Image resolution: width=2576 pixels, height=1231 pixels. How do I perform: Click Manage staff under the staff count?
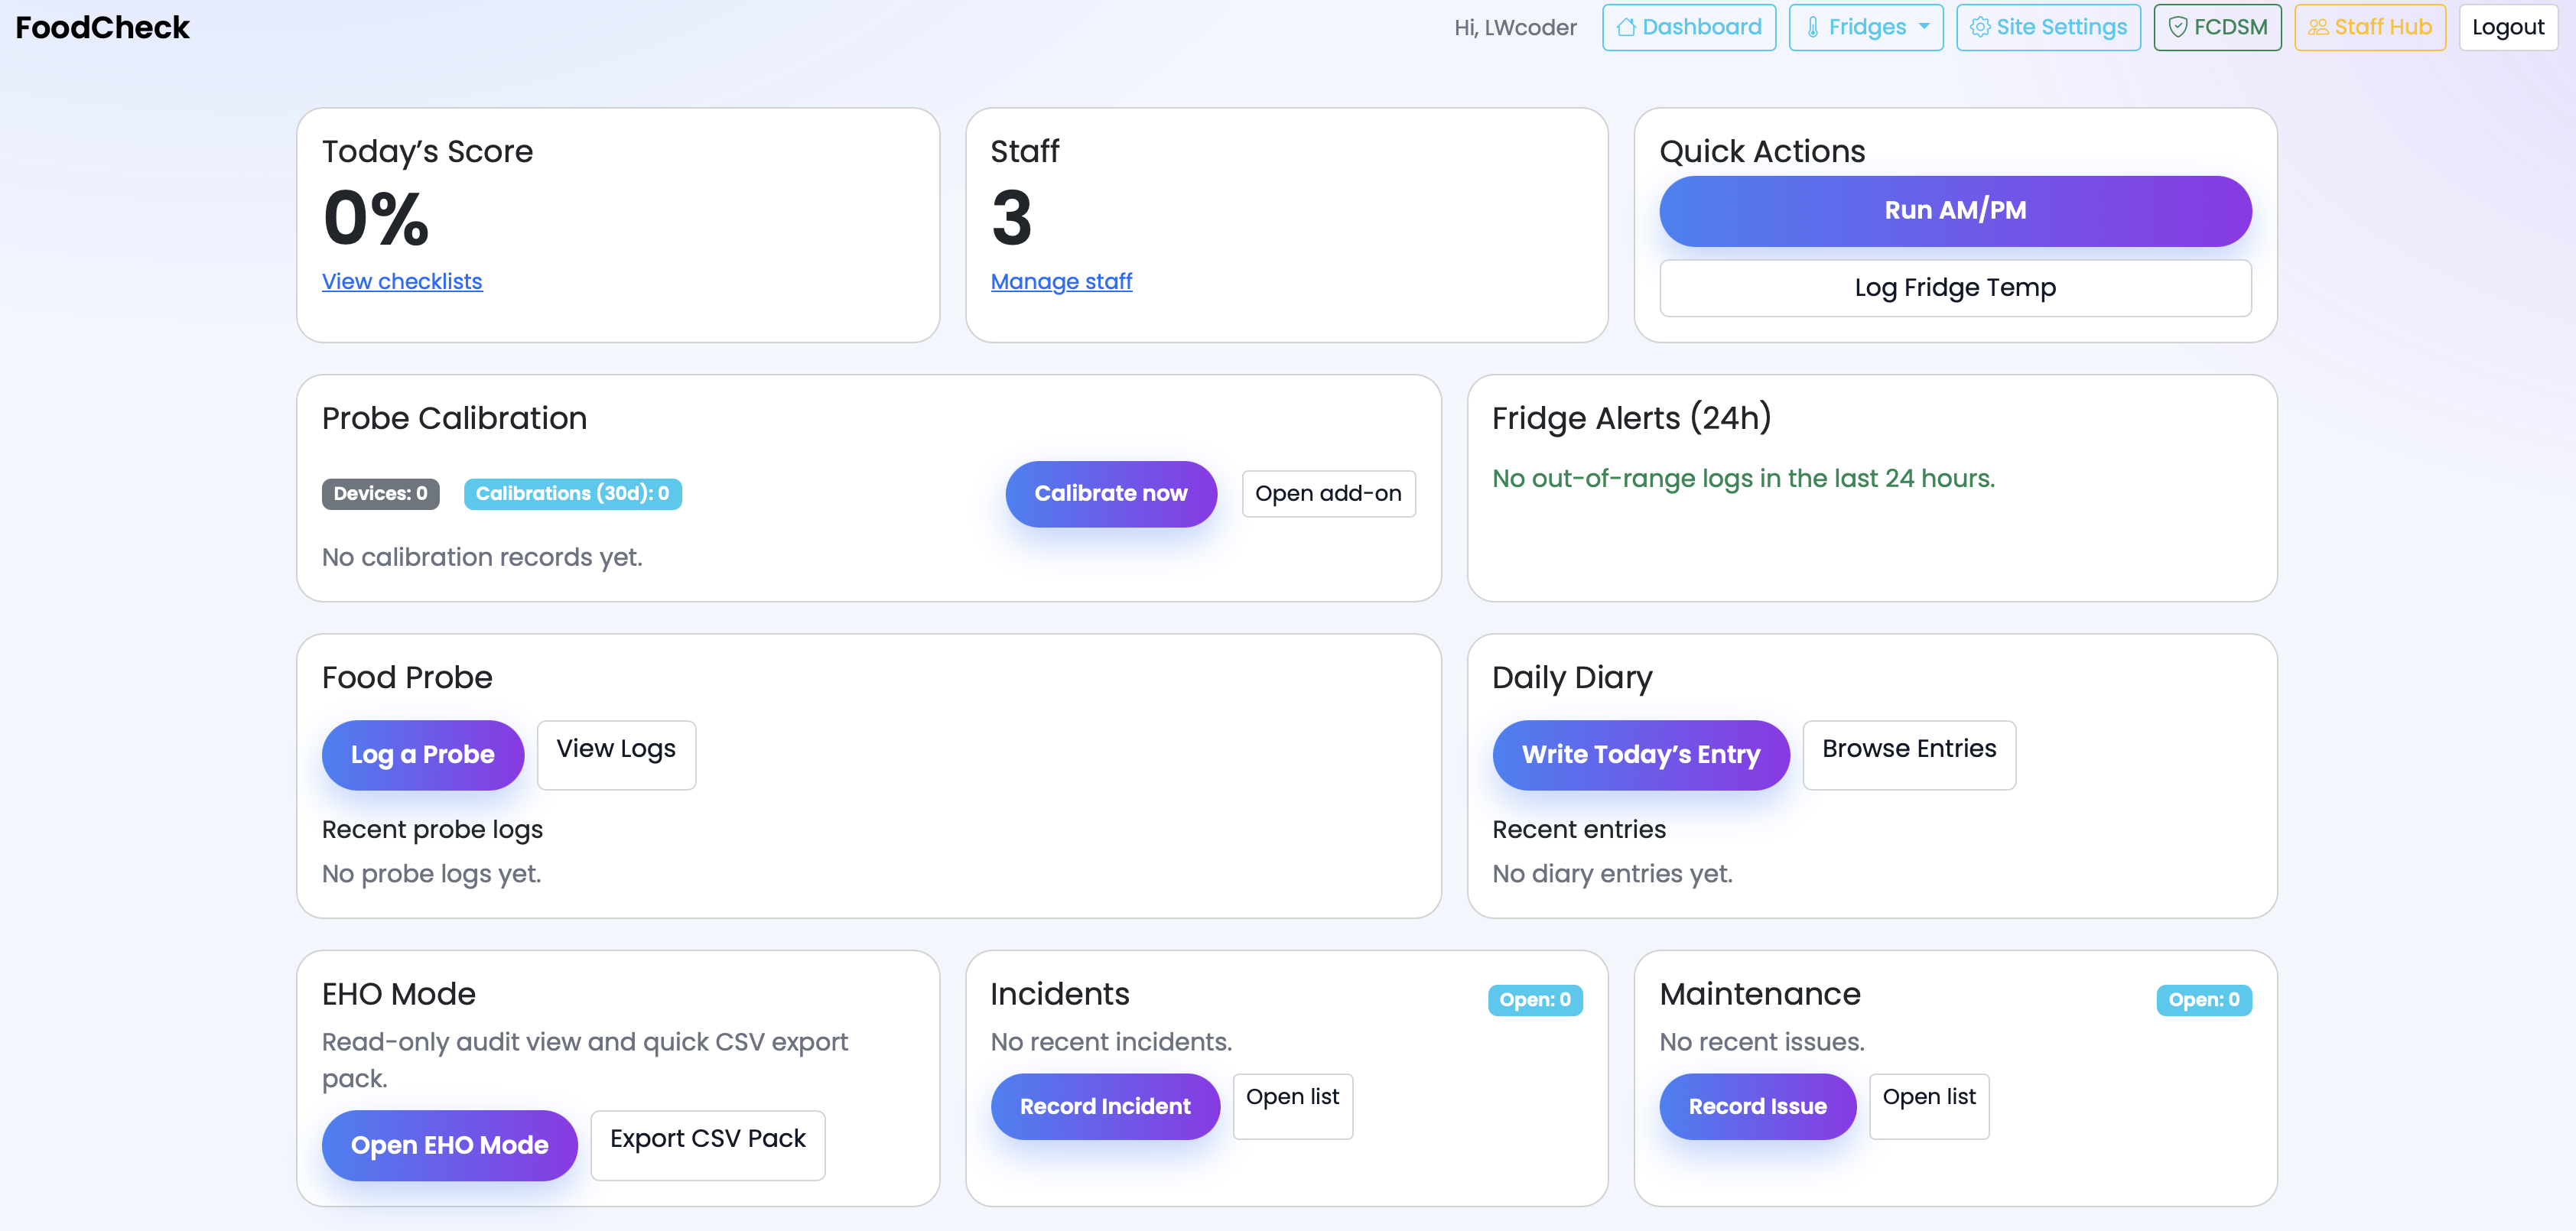1061,281
